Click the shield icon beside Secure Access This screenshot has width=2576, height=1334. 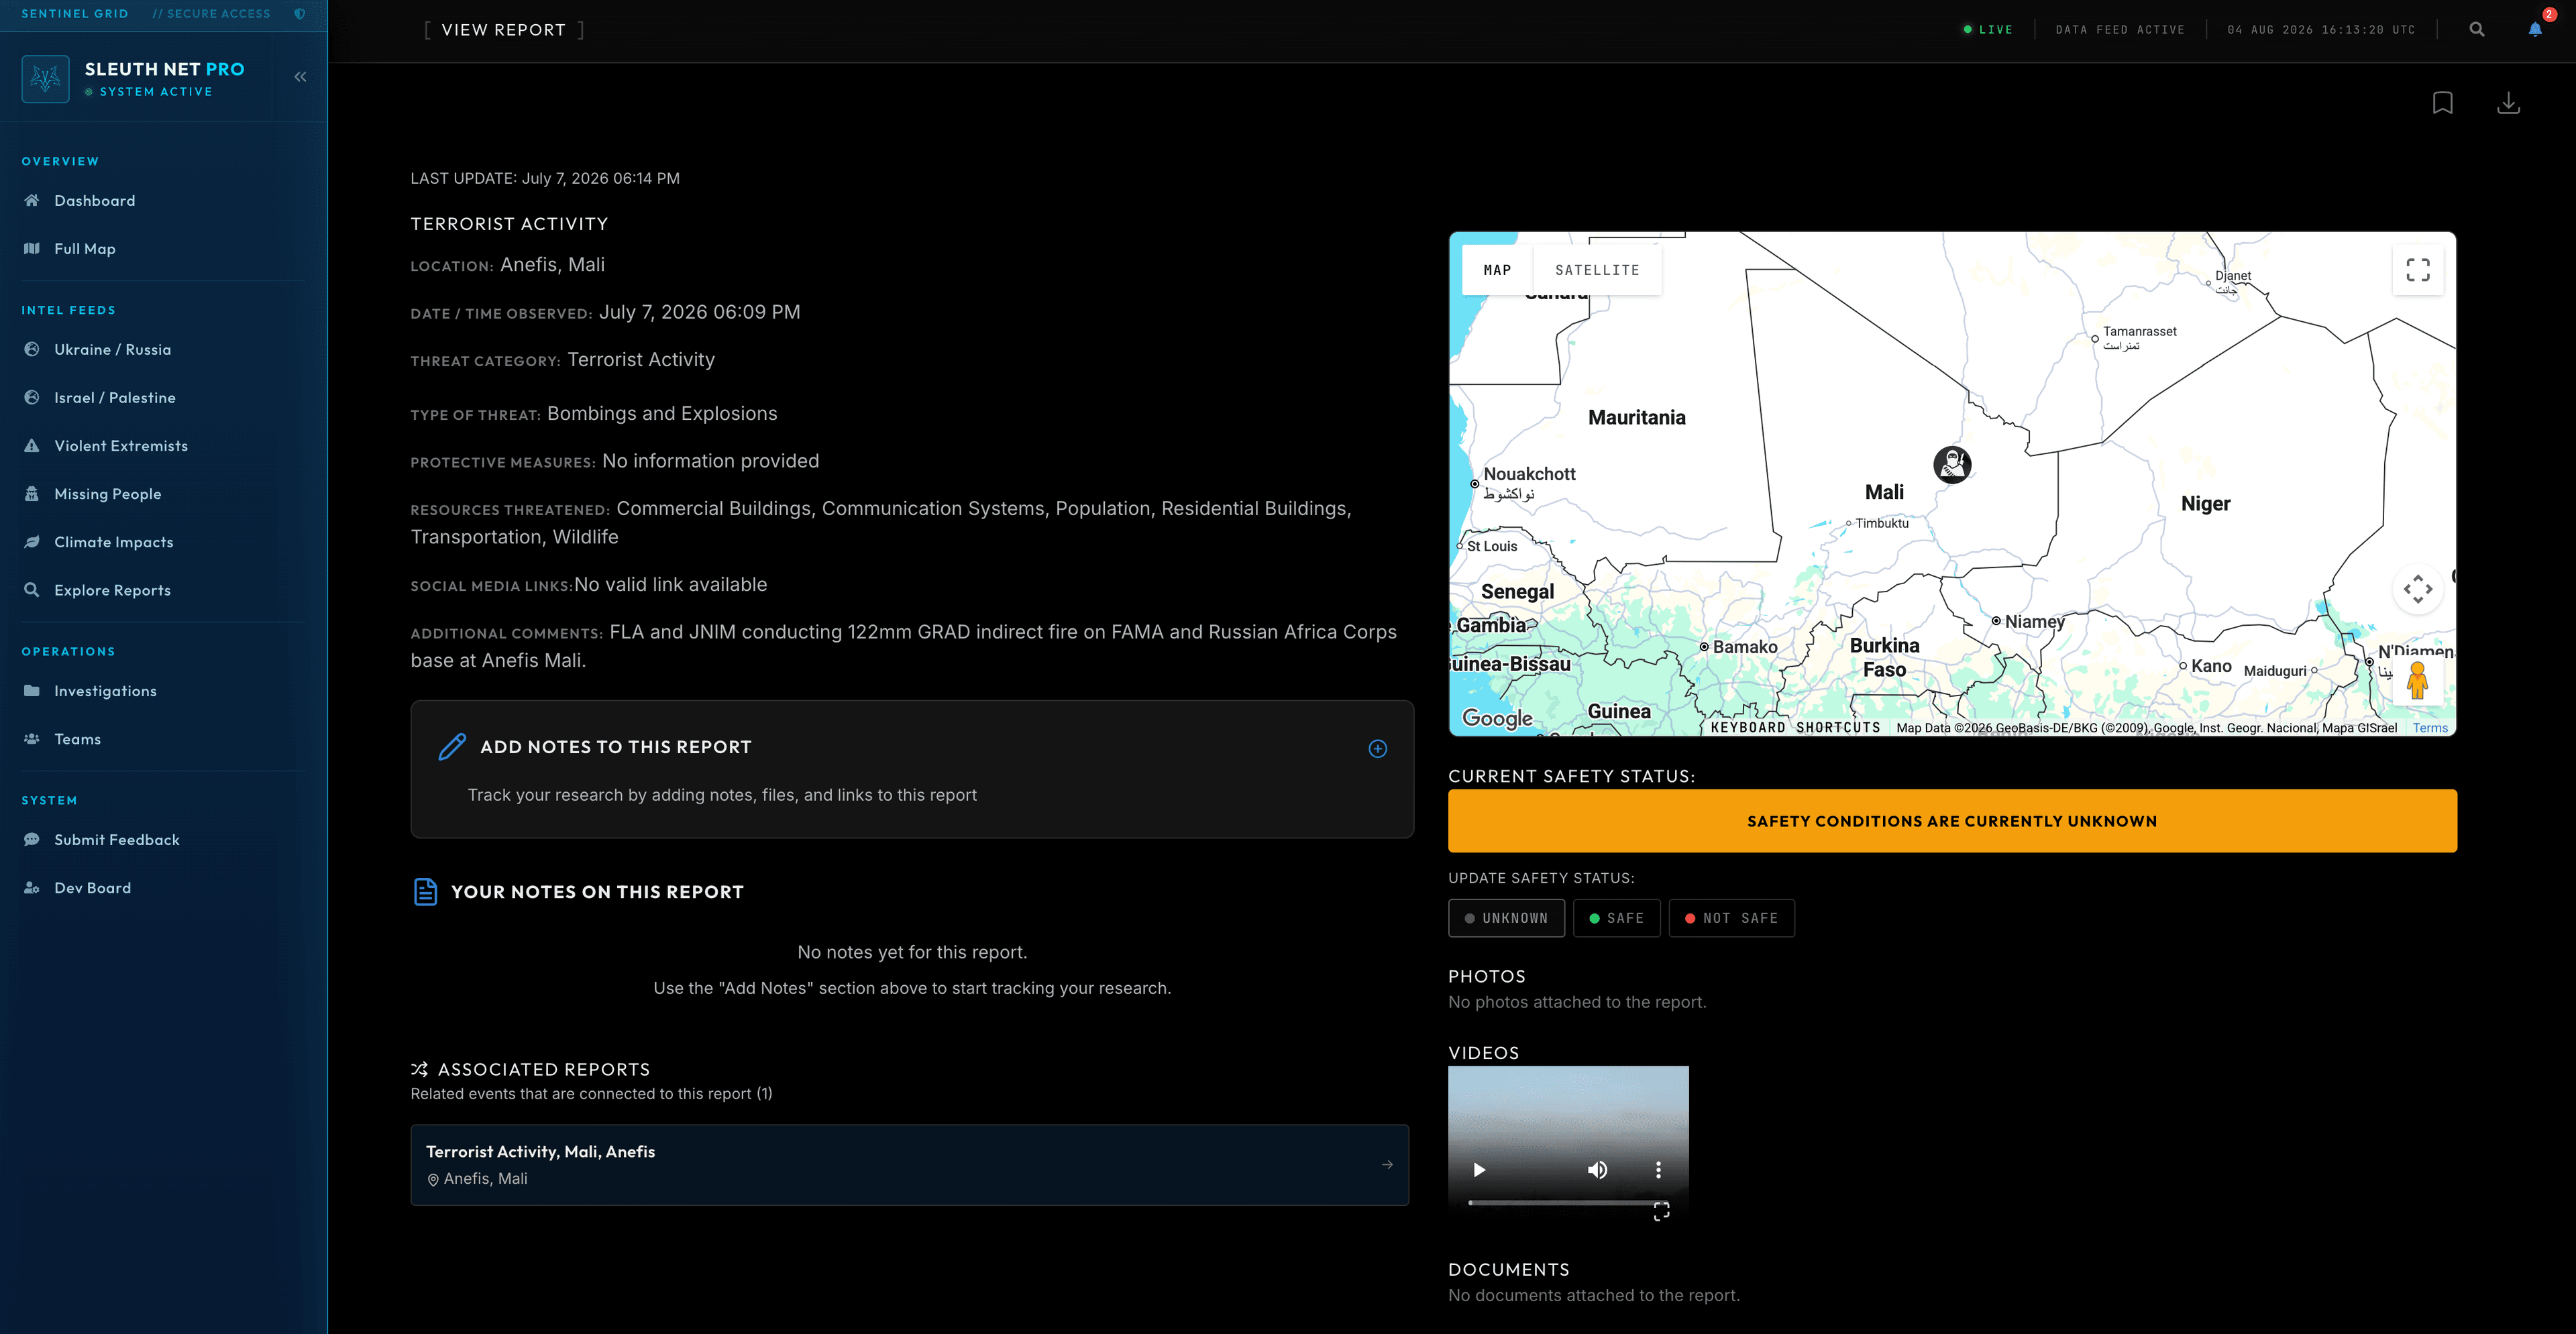pos(299,14)
